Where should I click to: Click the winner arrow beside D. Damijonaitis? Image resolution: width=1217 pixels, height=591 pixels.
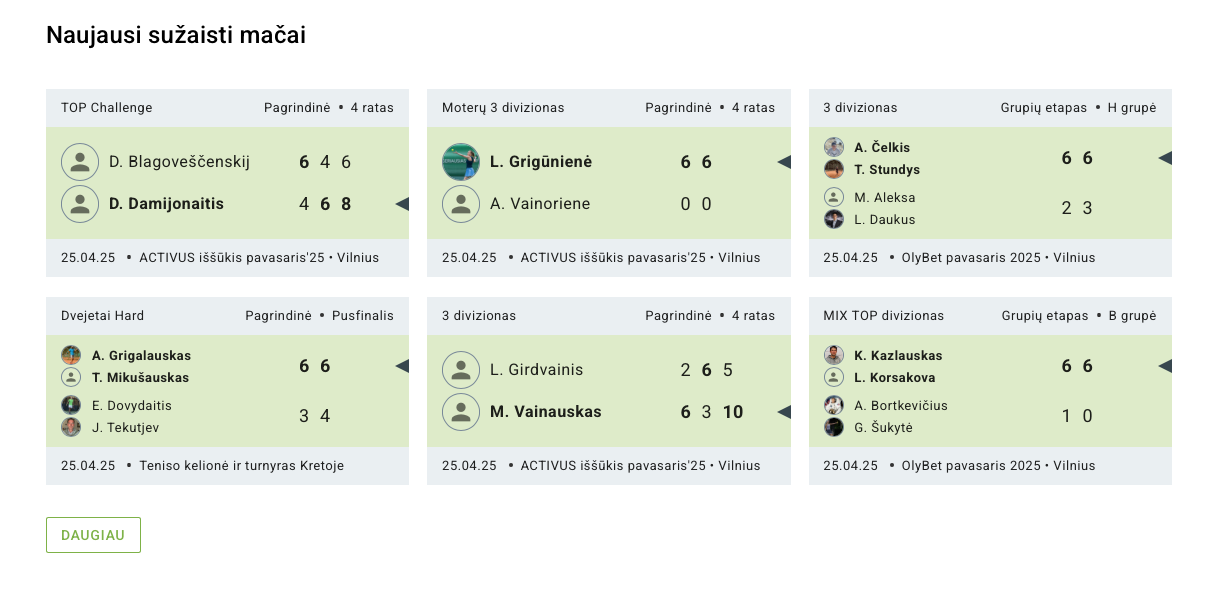[x=402, y=204]
